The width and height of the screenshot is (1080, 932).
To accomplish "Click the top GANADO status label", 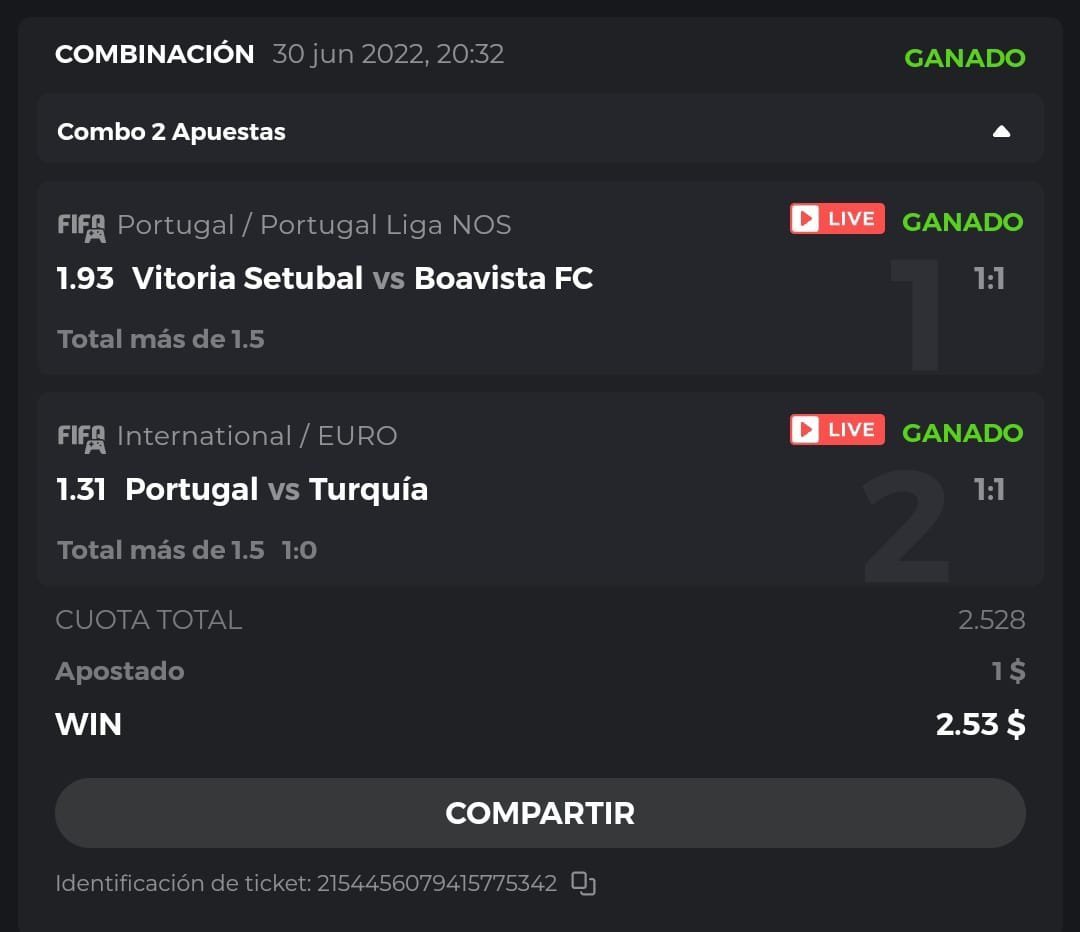I will click(964, 58).
